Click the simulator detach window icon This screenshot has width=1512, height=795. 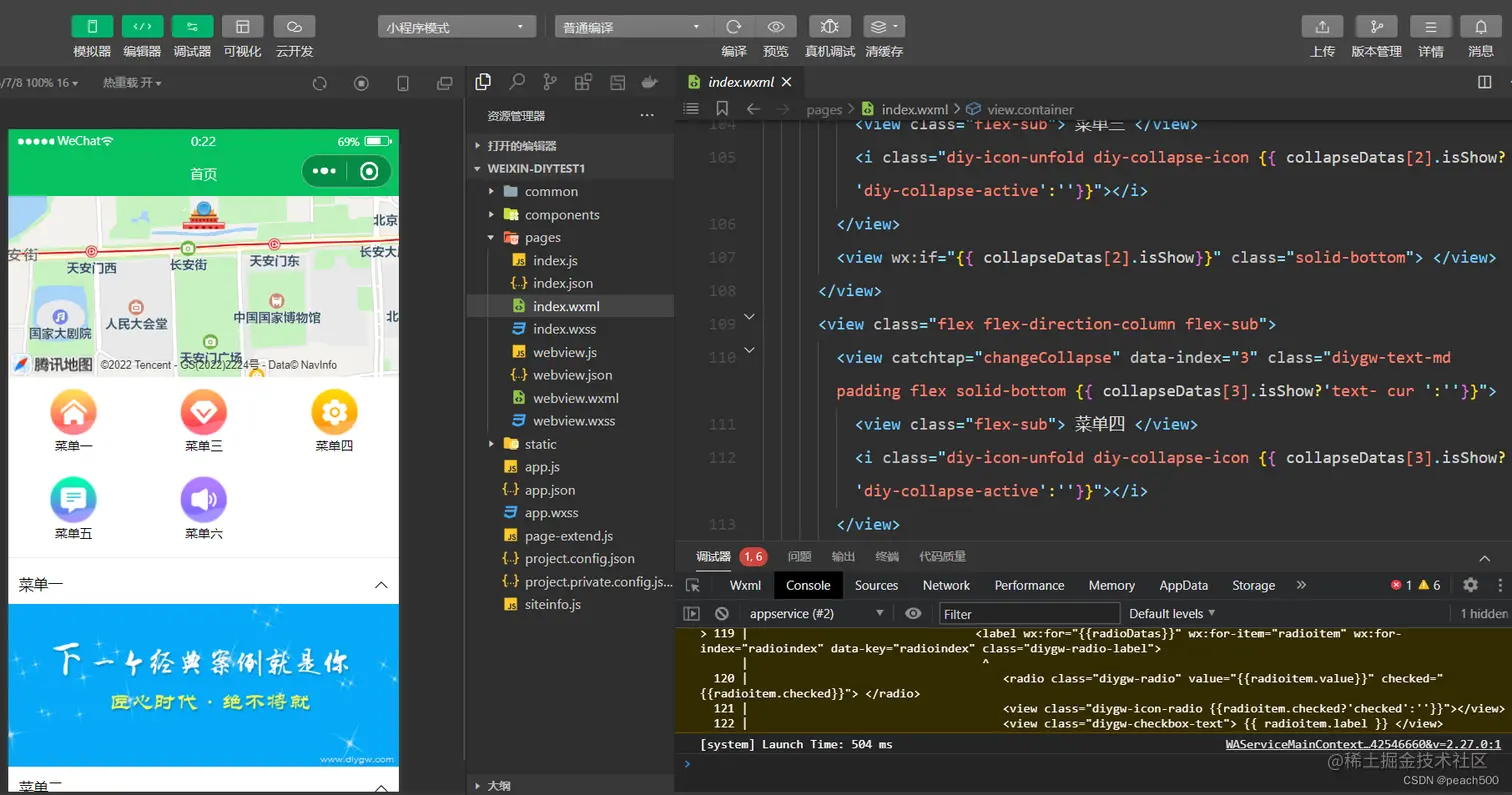tap(445, 83)
